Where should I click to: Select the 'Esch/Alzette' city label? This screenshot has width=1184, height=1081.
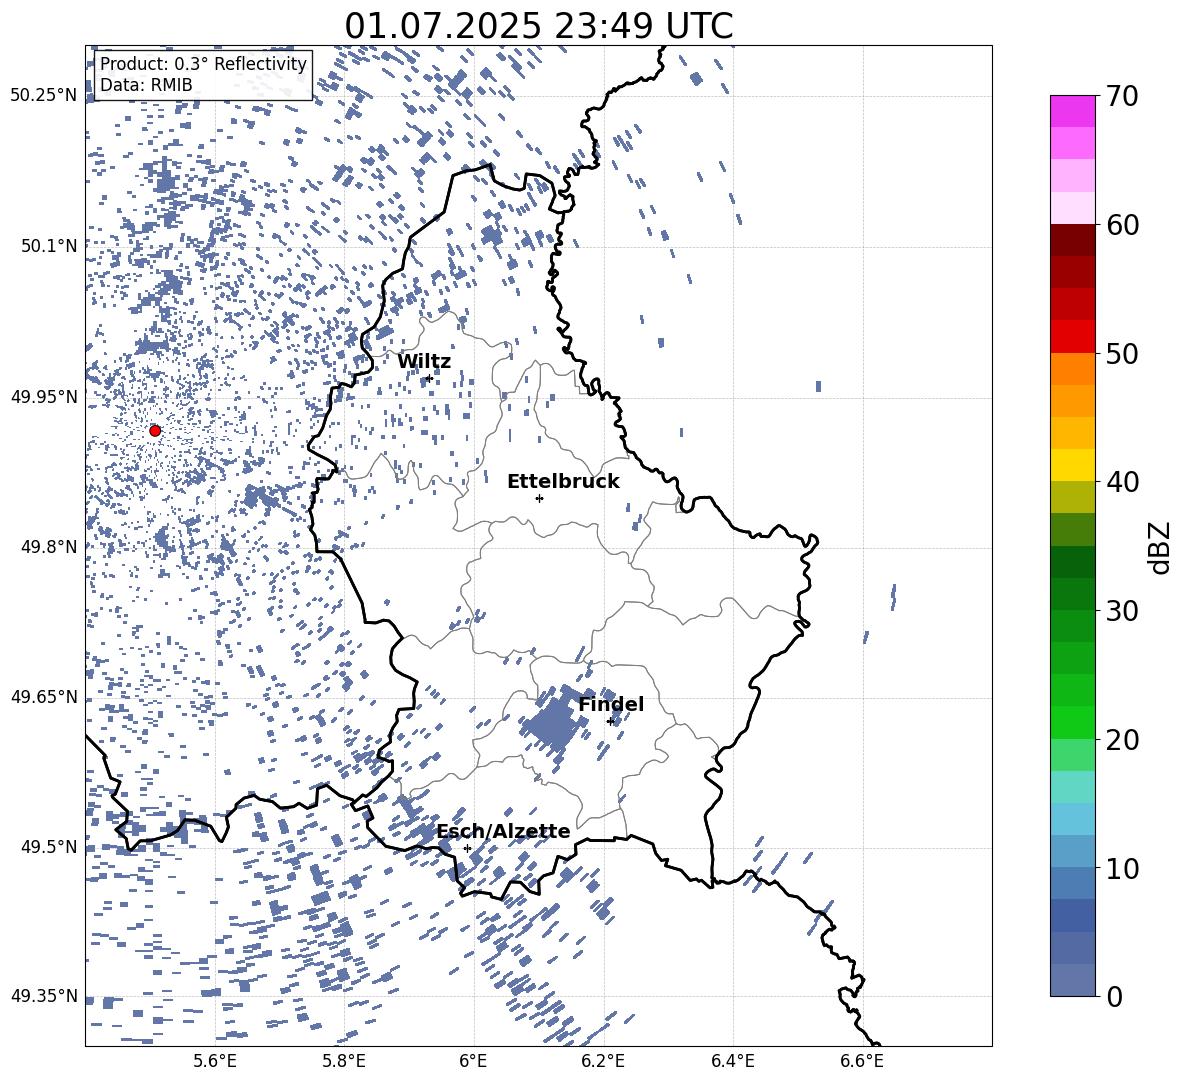(x=503, y=831)
